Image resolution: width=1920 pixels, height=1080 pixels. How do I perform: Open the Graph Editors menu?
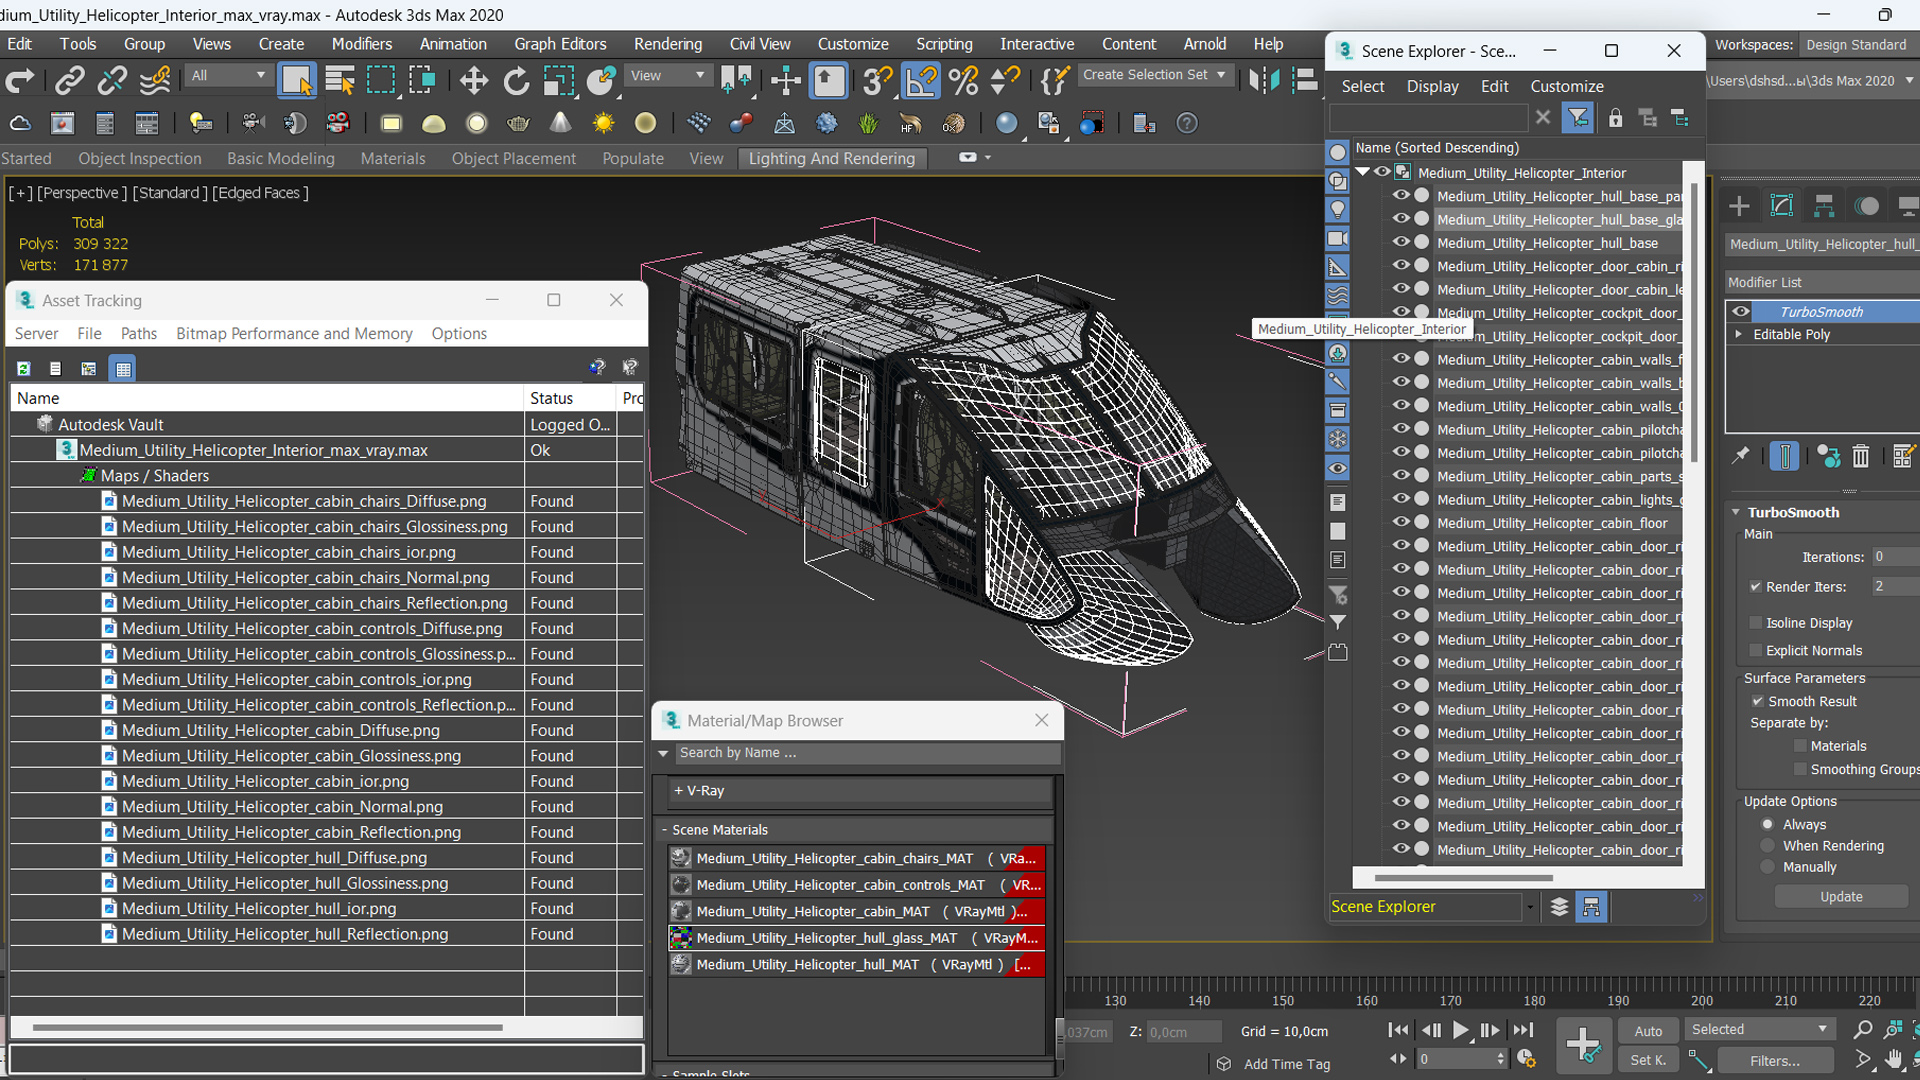point(560,44)
